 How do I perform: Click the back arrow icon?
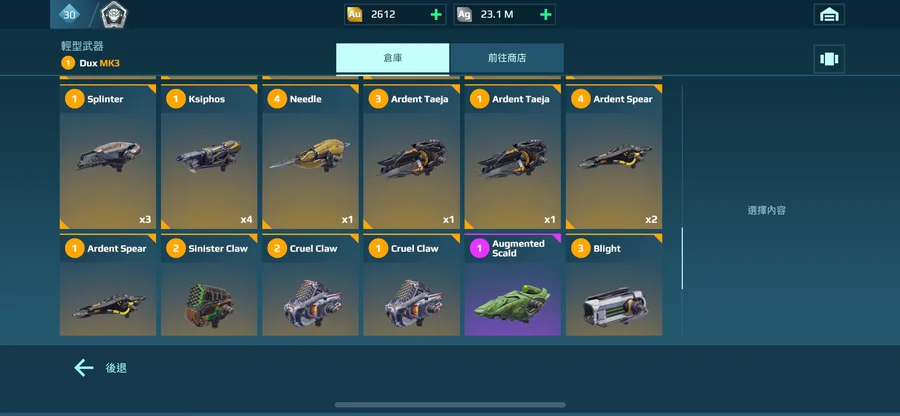click(x=84, y=368)
